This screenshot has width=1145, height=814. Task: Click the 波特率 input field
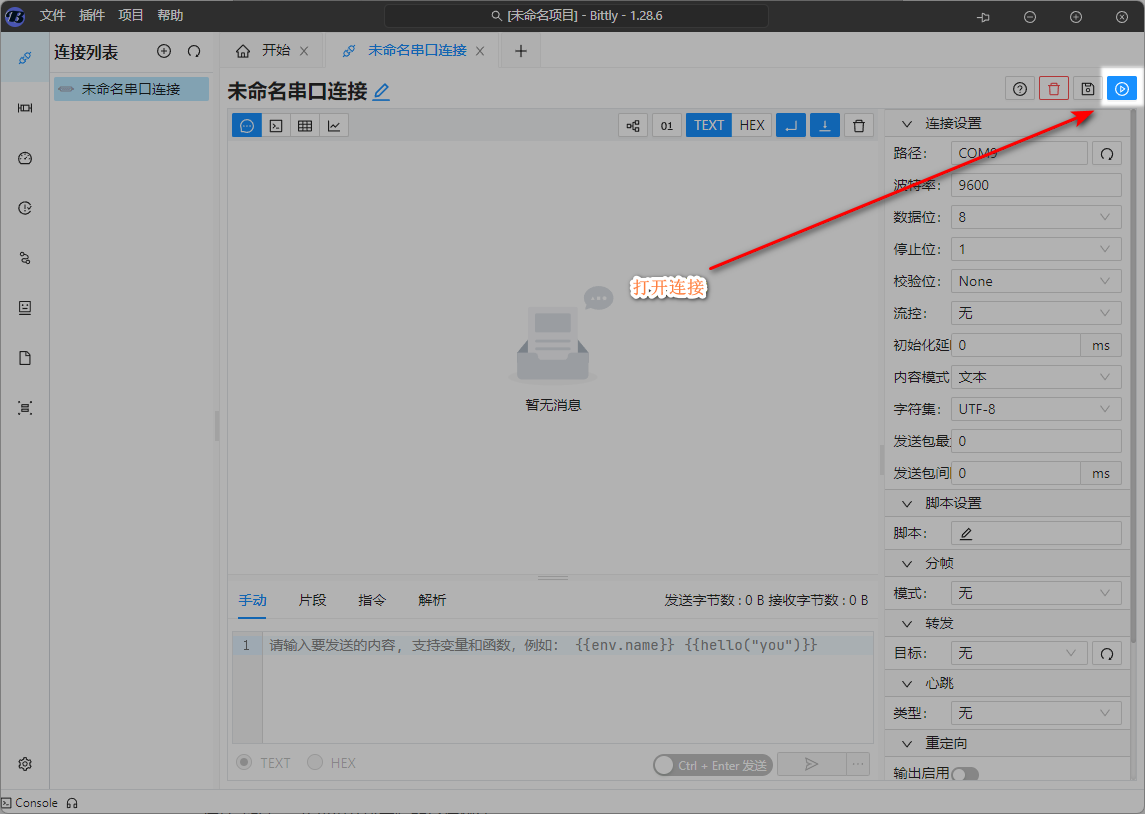pos(1035,185)
